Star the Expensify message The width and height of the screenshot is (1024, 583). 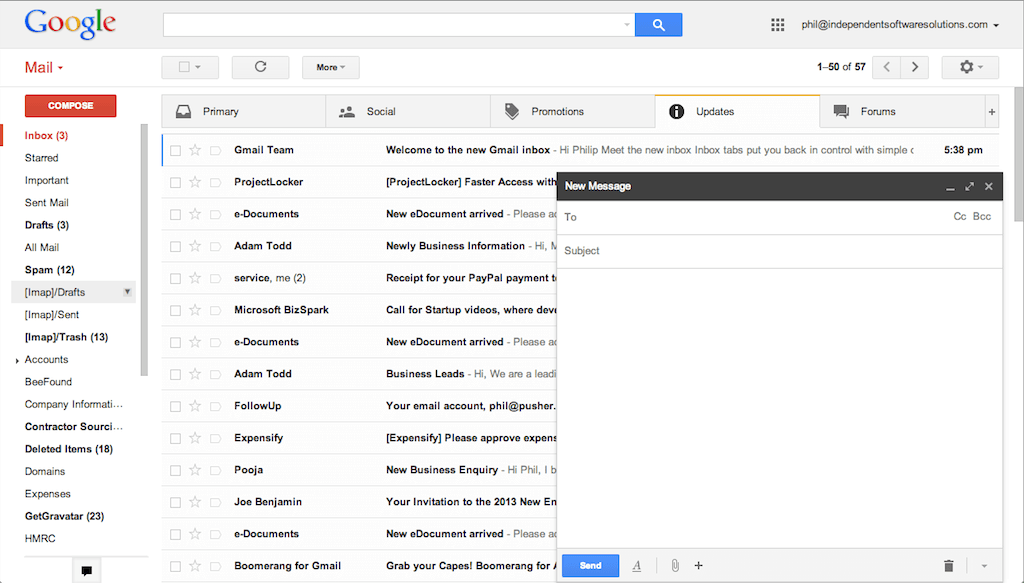click(195, 438)
